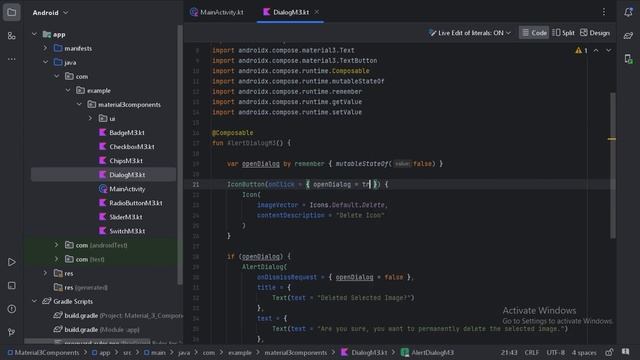Expand the com (androidTest) package

pos(57,245)
